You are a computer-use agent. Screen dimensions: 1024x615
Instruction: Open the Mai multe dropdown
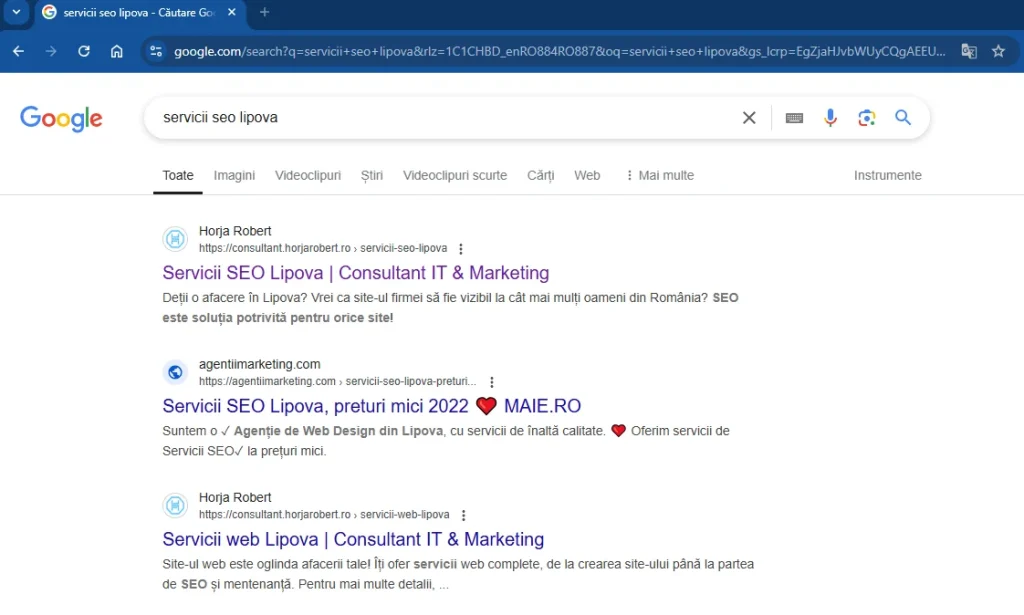(x=661, y=175)
